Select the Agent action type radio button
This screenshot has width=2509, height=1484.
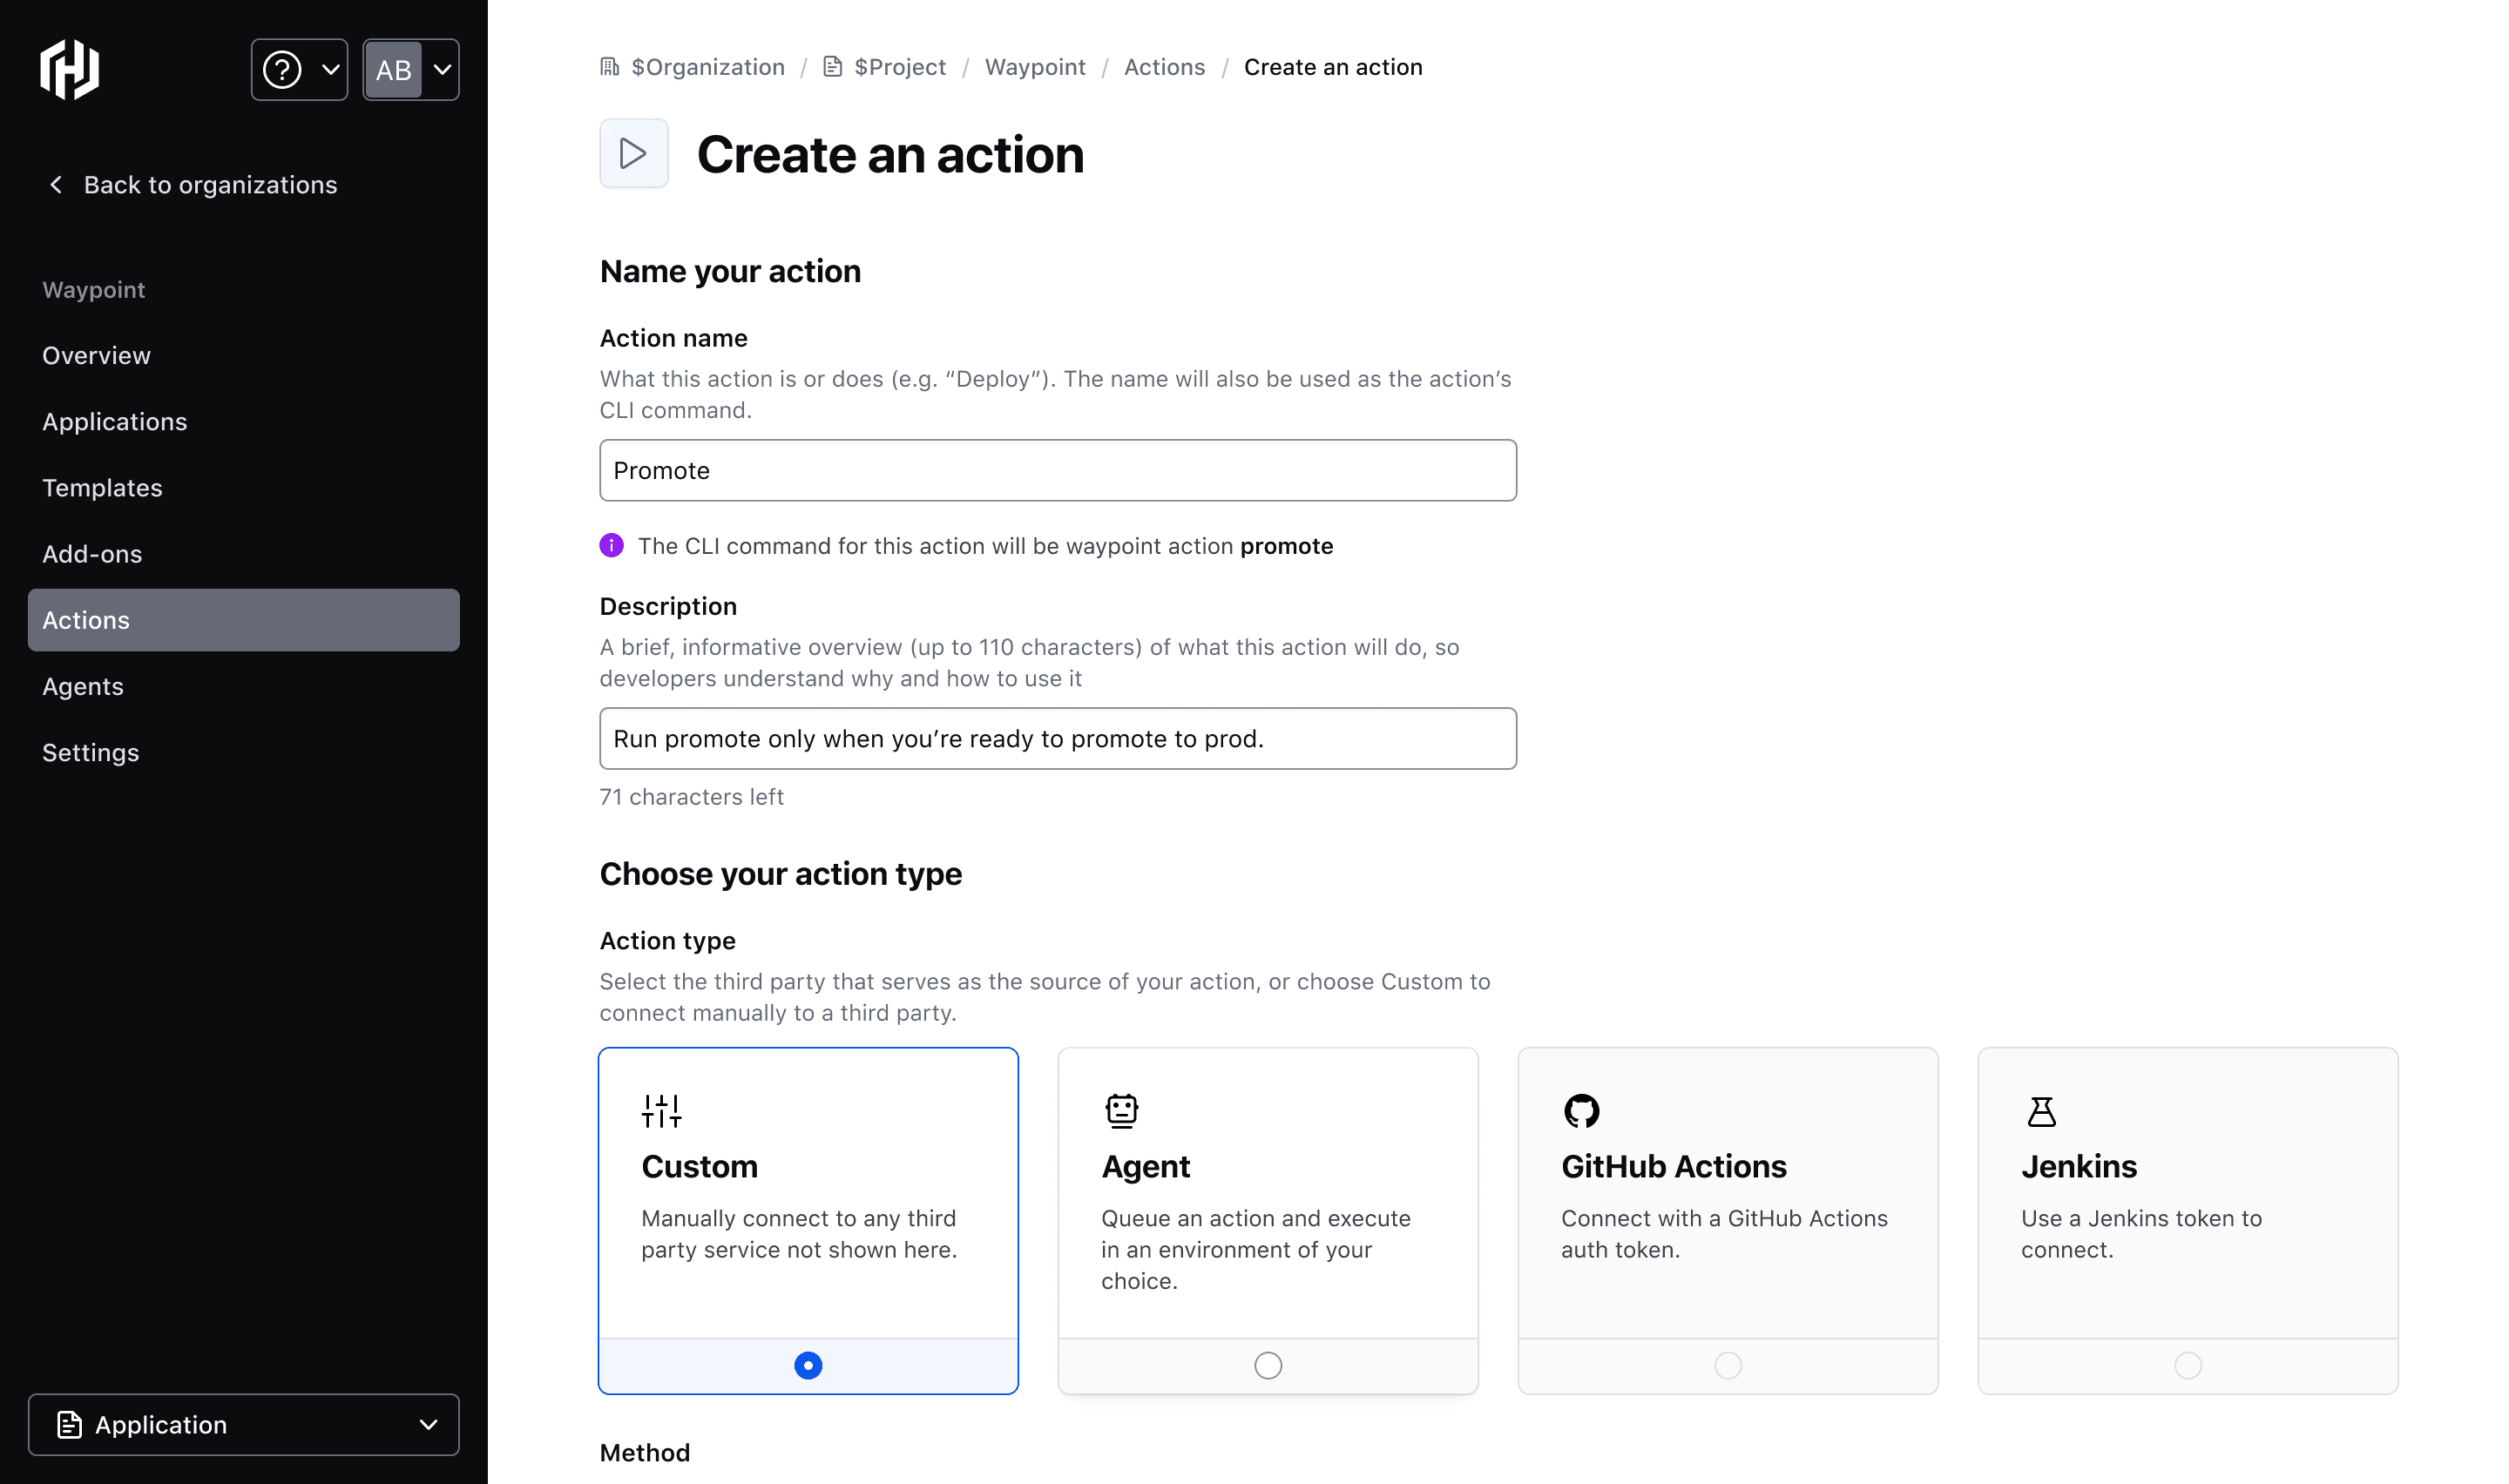[x=1267, y=1365]
